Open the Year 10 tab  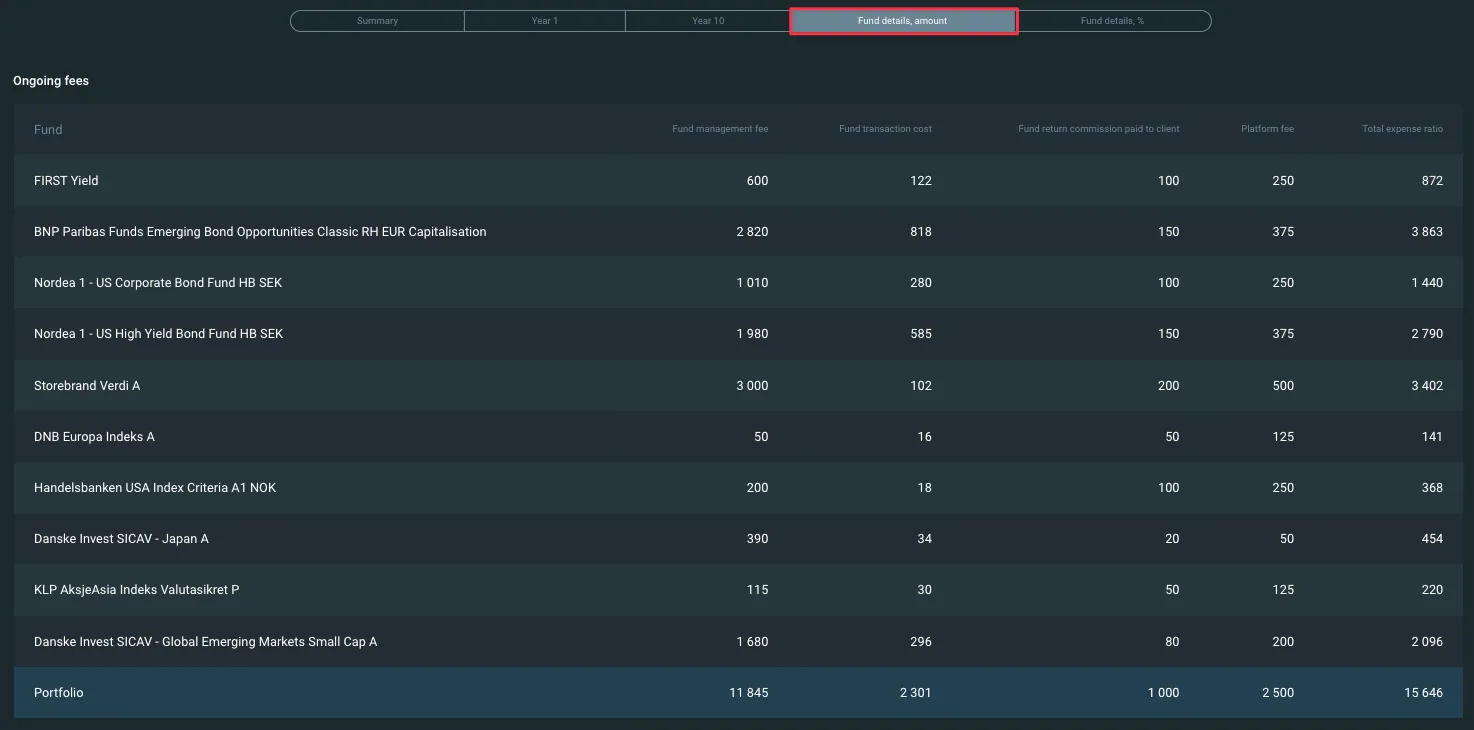tap(708, 21)
